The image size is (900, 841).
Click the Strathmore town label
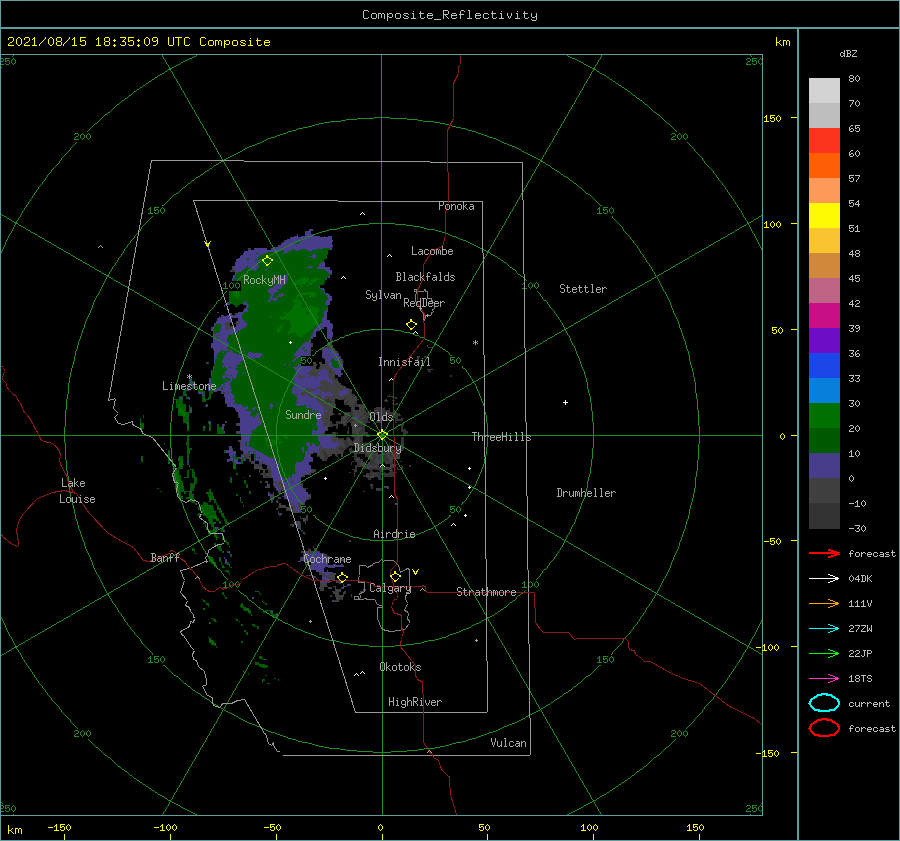(486, 592)
